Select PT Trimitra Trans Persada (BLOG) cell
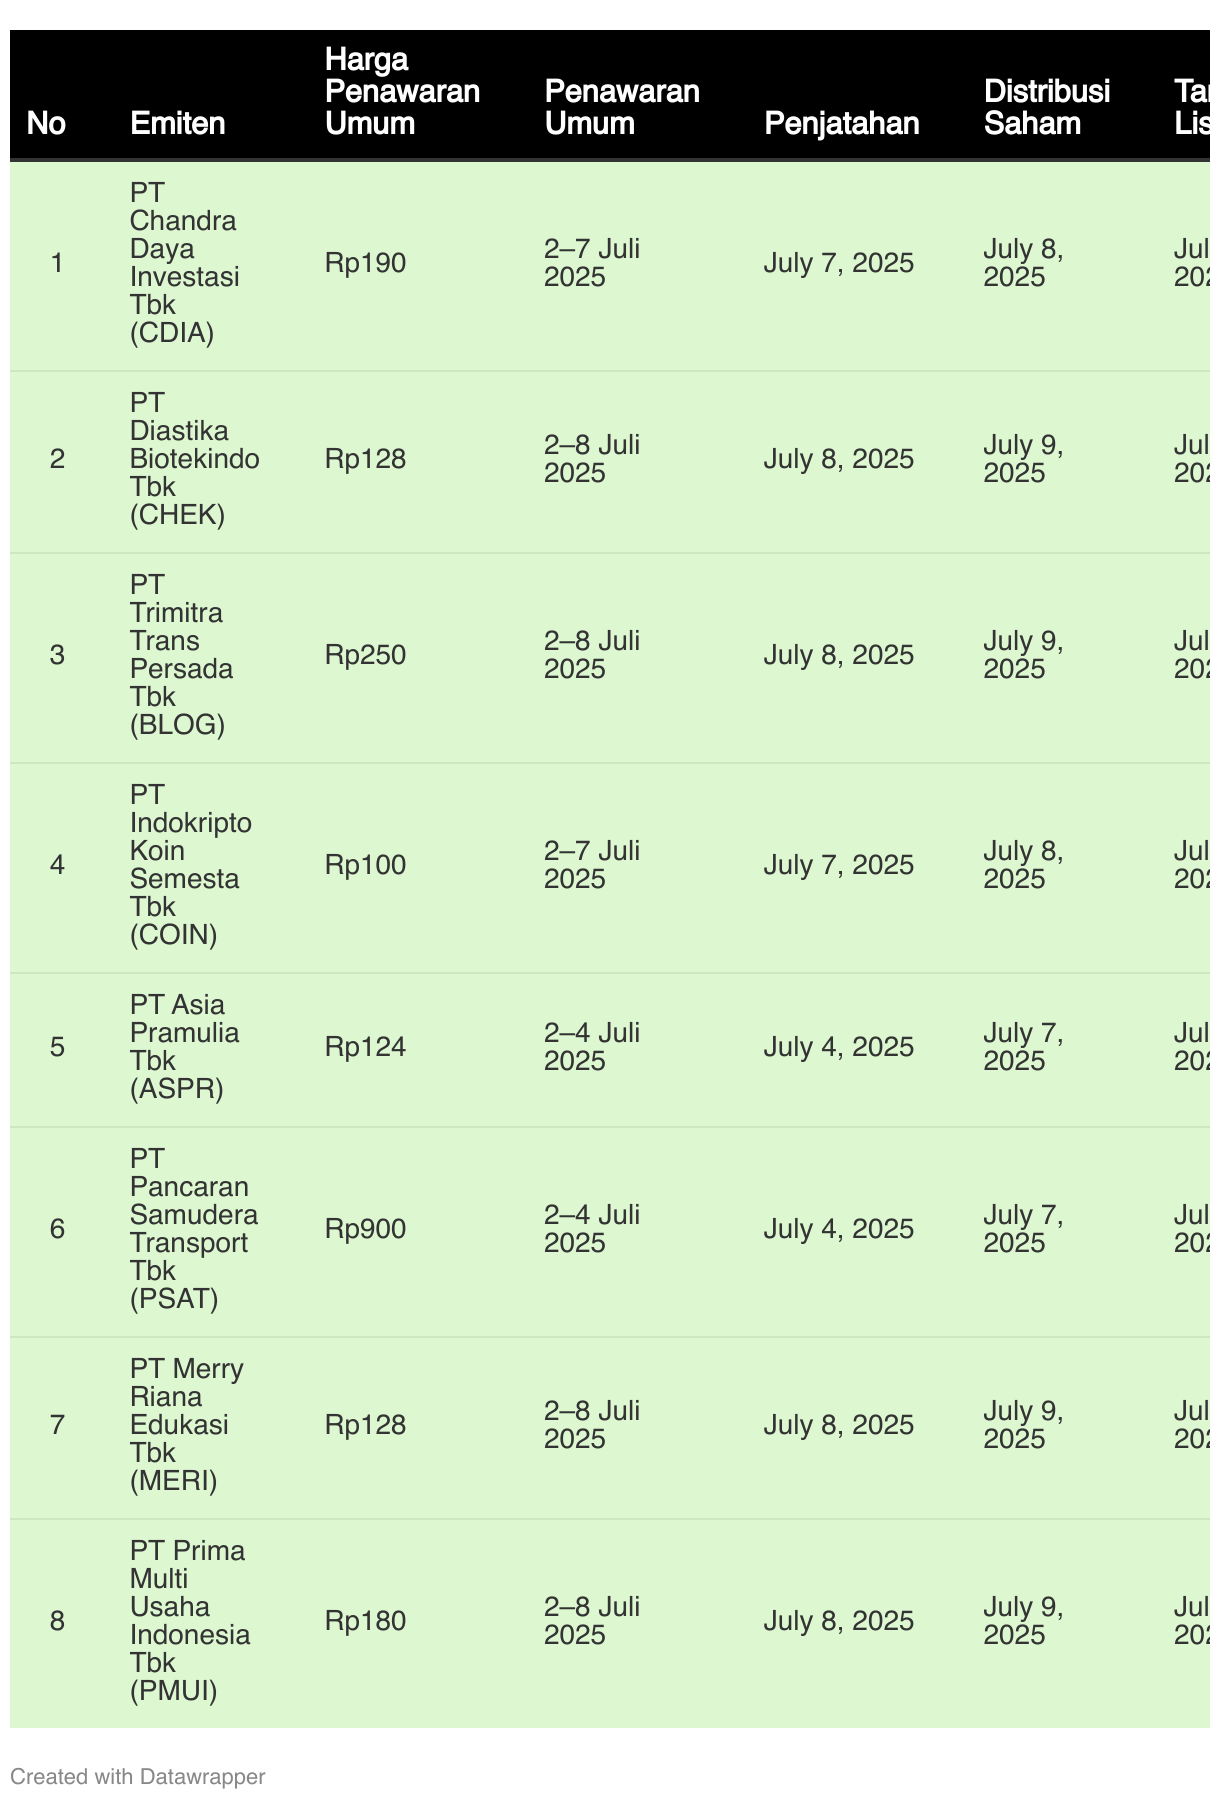This screenshot has height=1800, width=1220. [182, 655]
